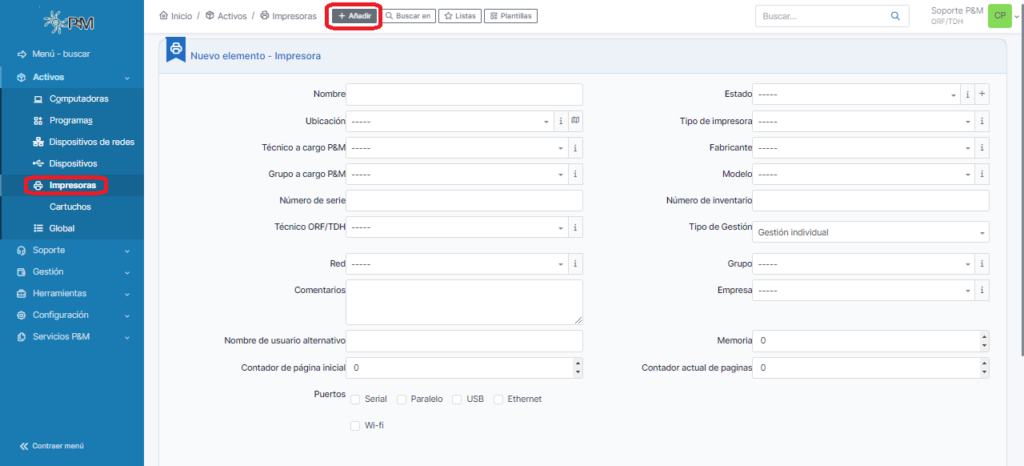Click the info icon beside Fabricante
1024x466 pixels.
(x=982, y=148)
